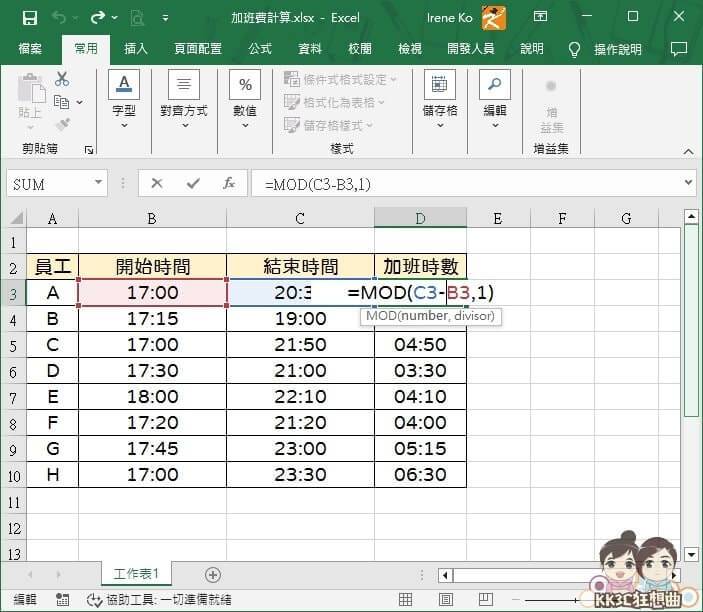Click the macro recording status icon
This screenshot has width=703, height=612.
click(62, 599)
